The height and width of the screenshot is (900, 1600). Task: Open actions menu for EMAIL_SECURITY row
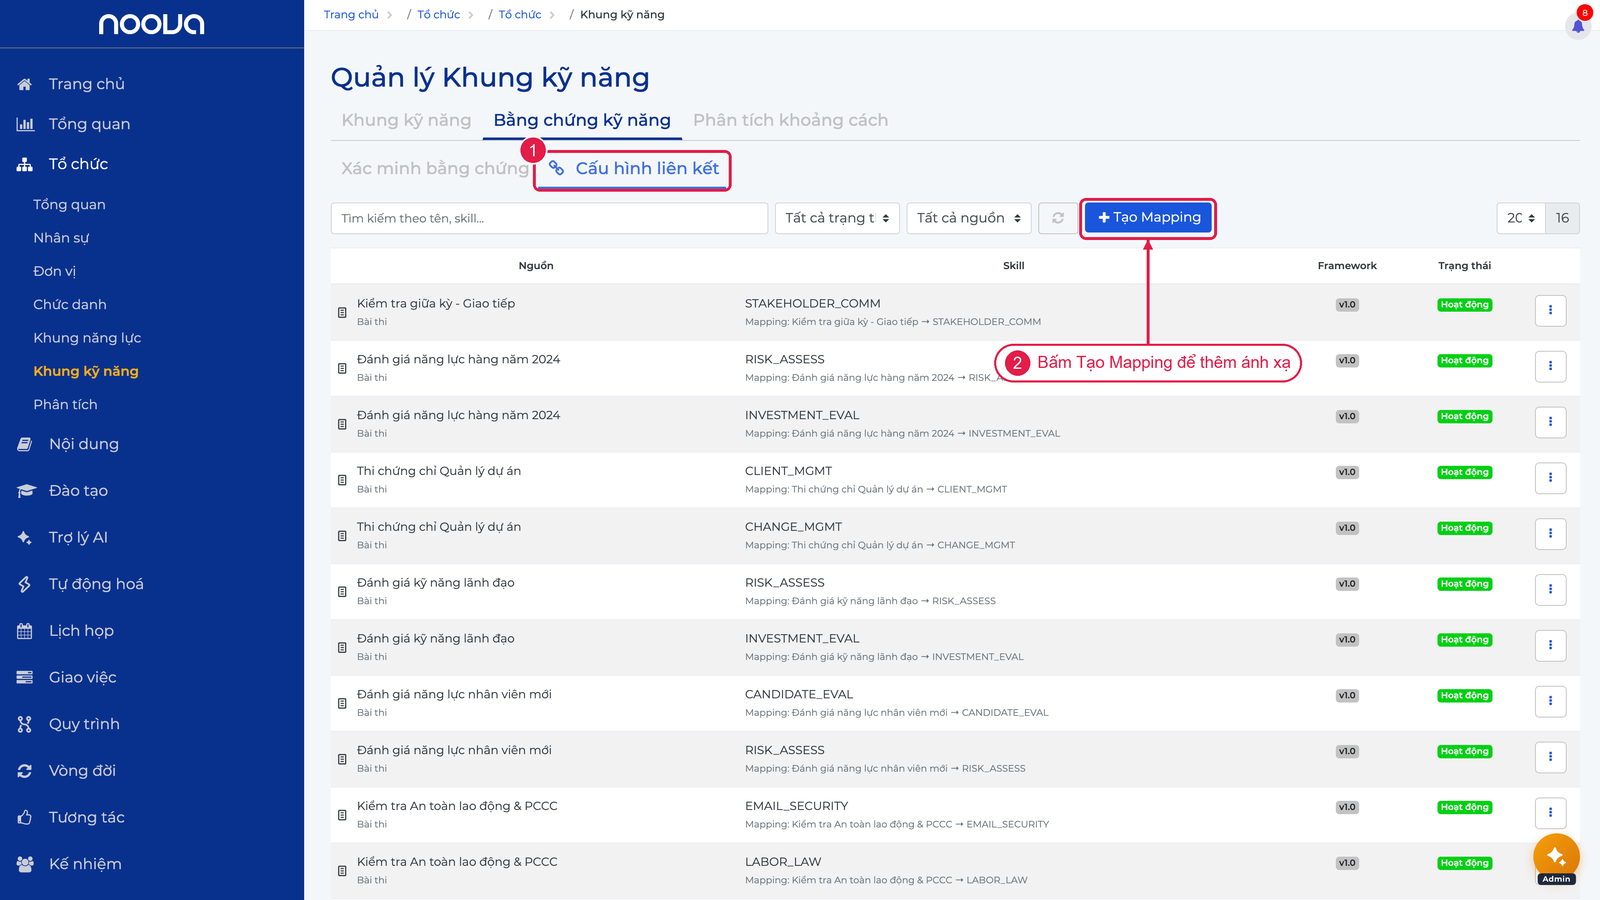(1550, 813)
